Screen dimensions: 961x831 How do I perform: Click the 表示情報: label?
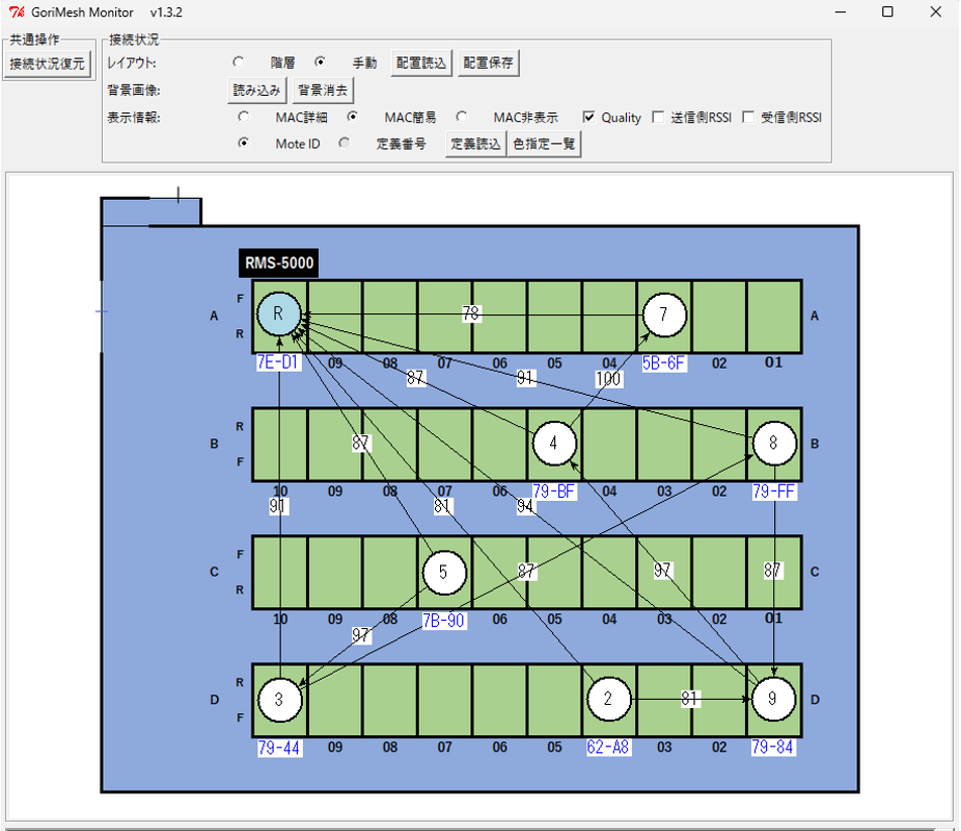pos(134,117)
